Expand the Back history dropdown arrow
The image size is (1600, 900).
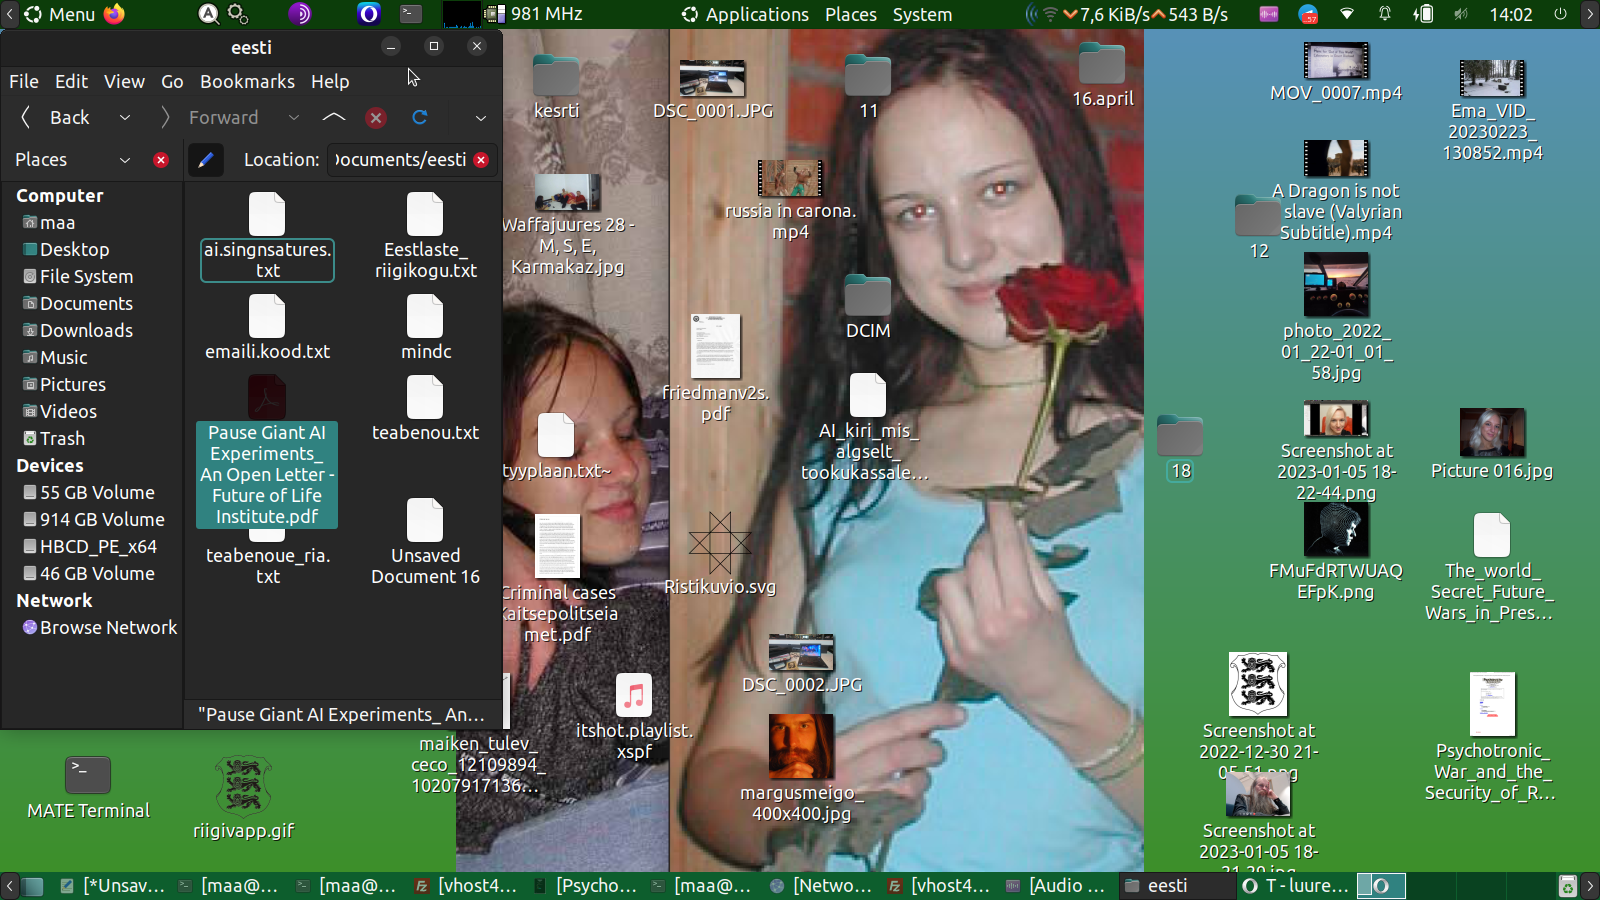click(125, 118)
